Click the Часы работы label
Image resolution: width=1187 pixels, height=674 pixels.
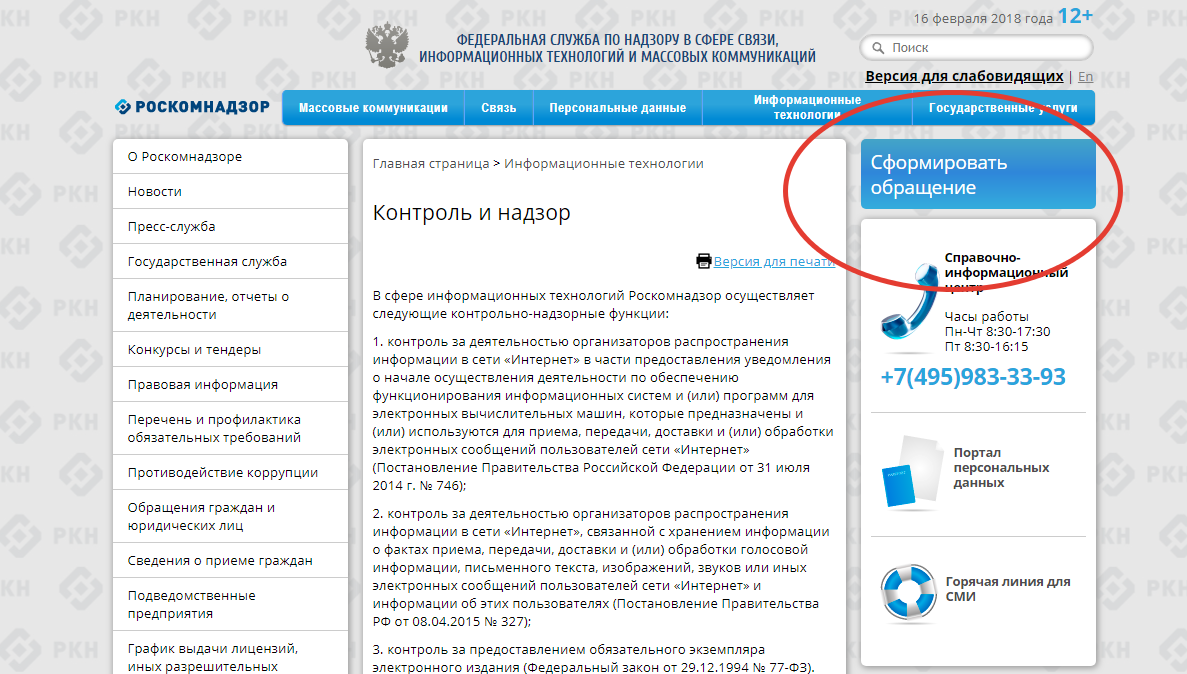click(986, 317)
